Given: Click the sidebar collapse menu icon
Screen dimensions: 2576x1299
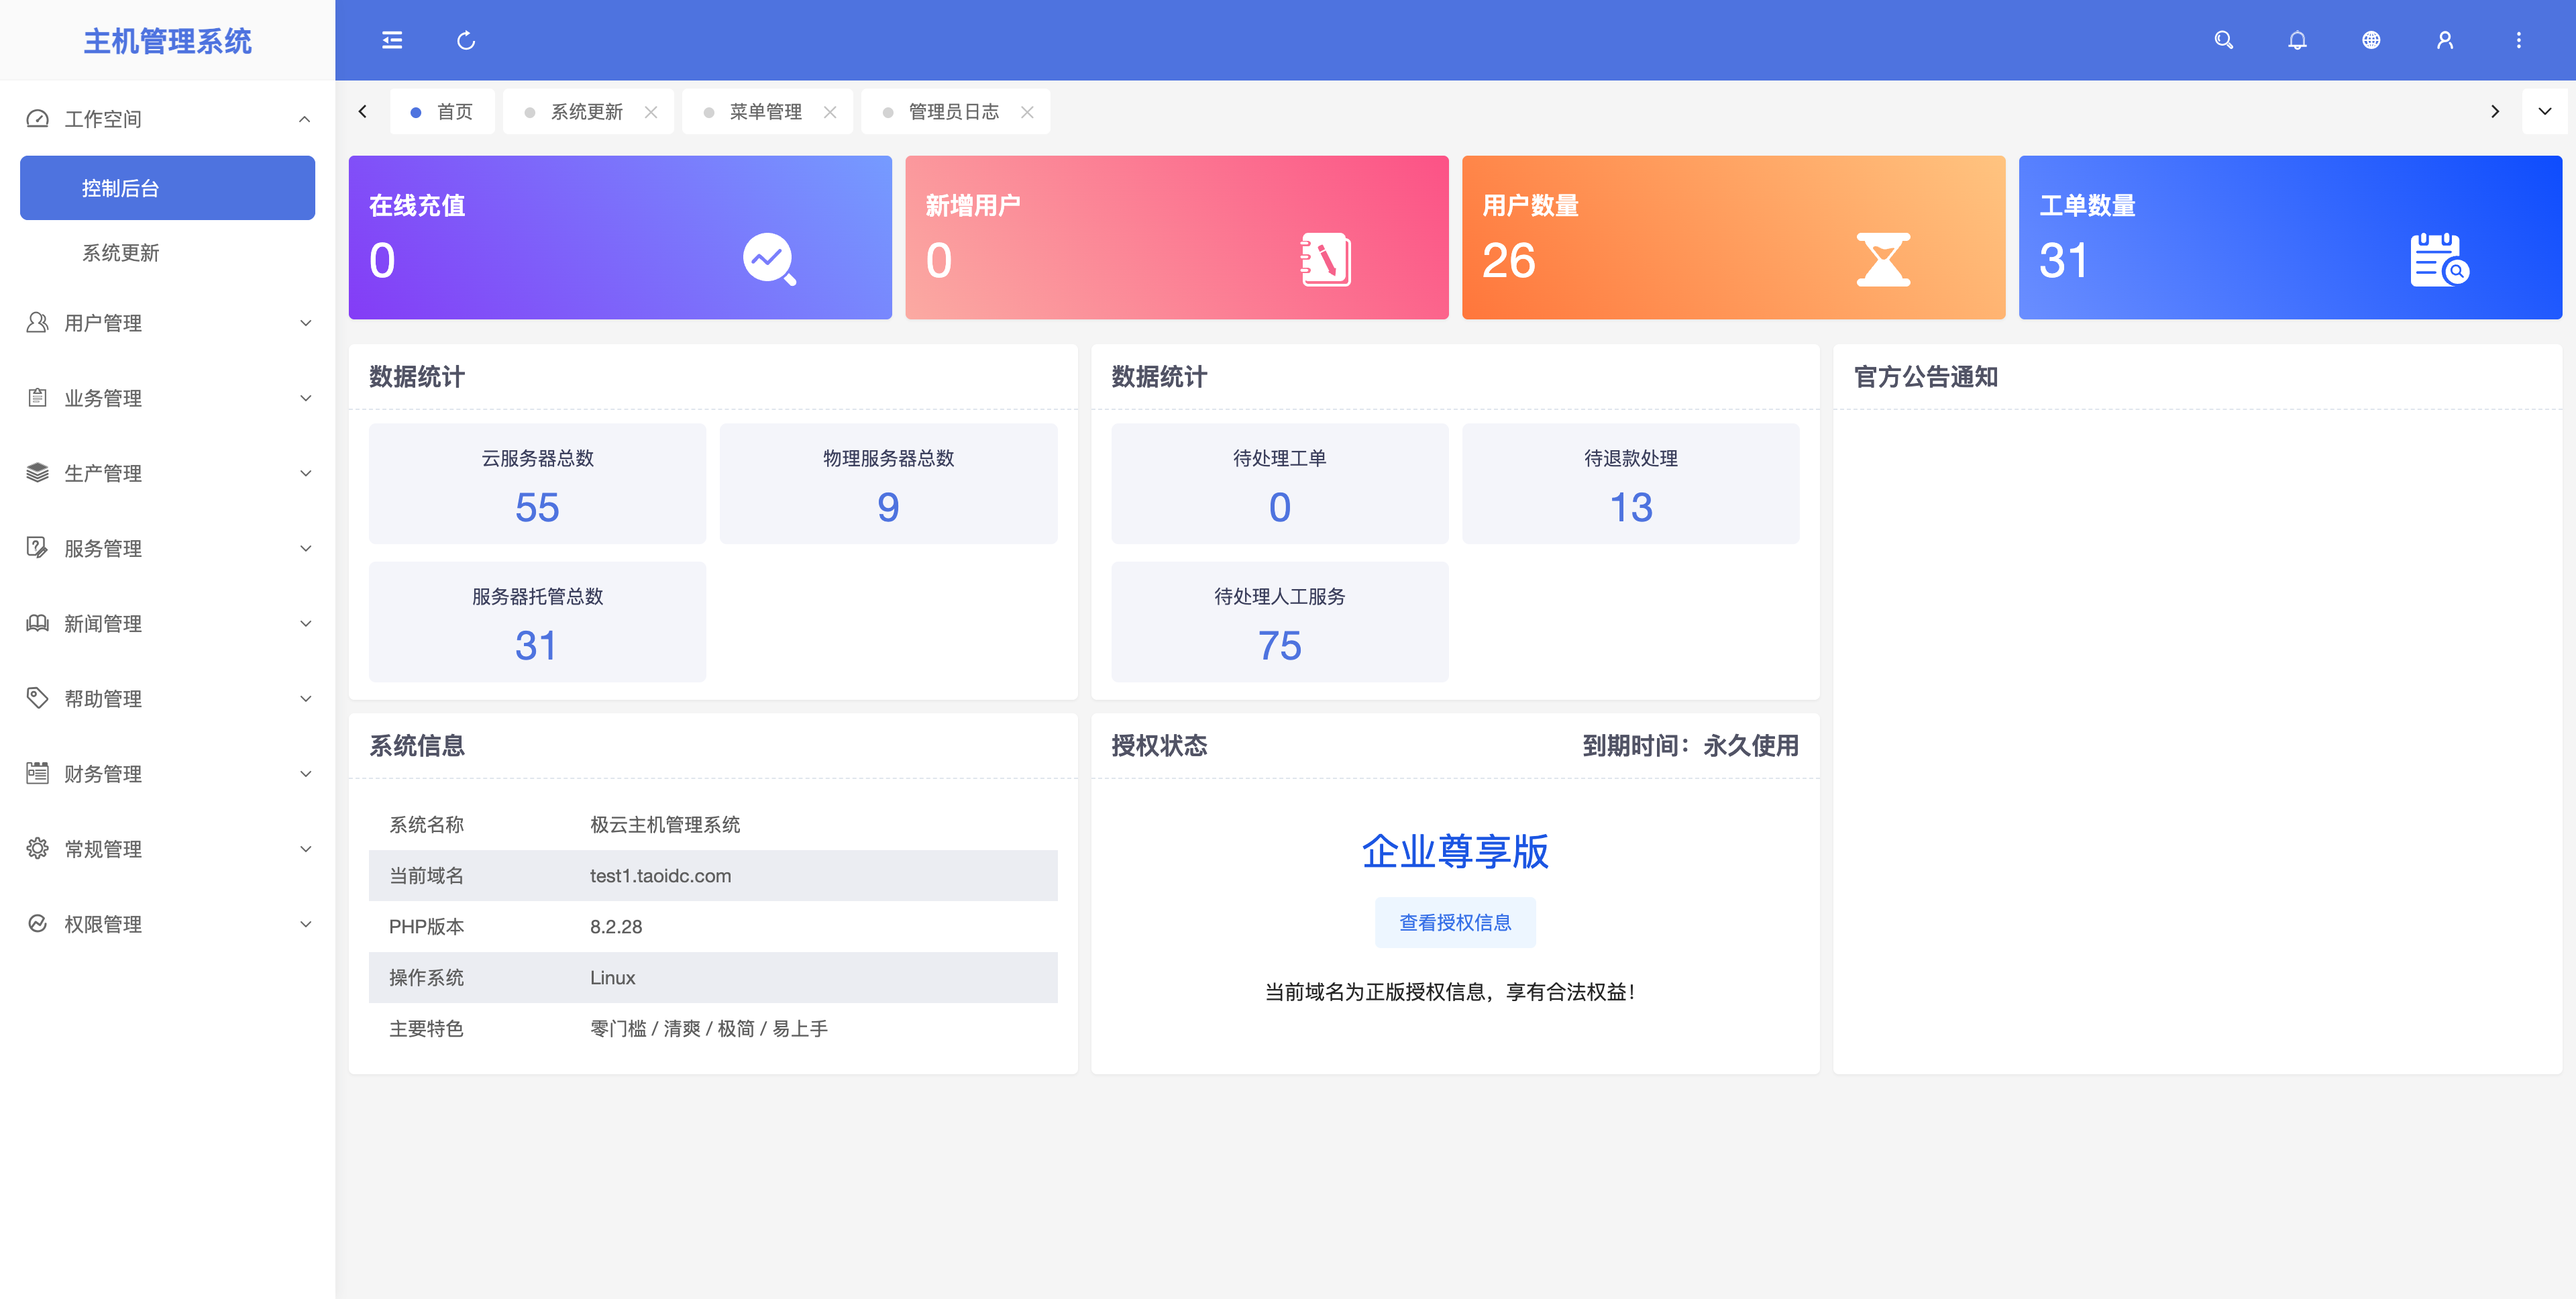Looking at the screenshot, I should click(x=392, y=40).
